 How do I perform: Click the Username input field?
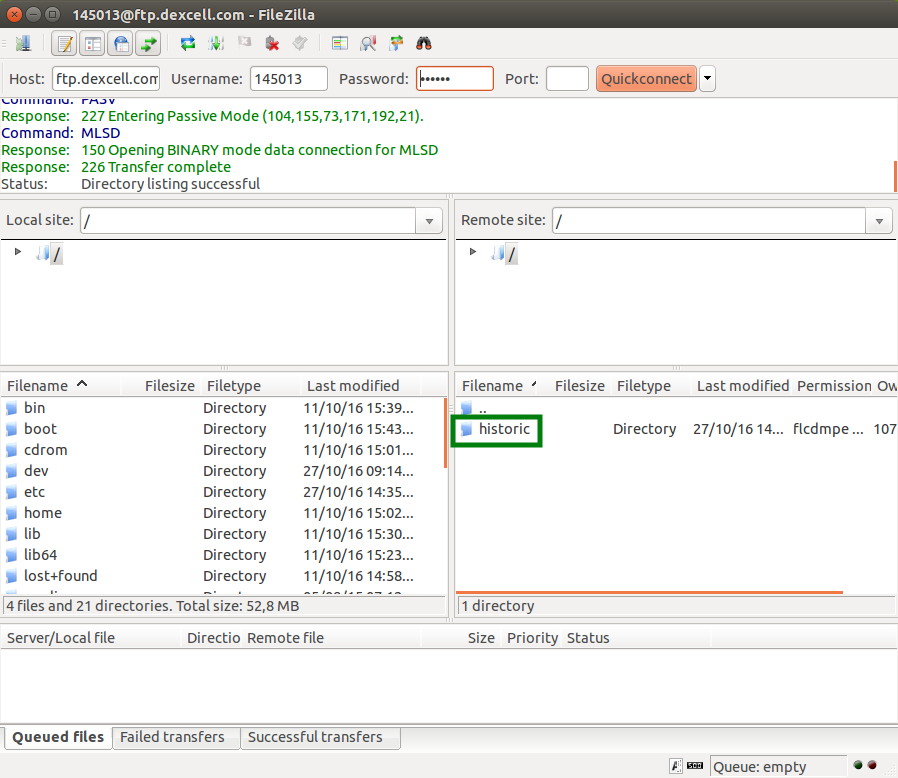[x=289, y=78]
